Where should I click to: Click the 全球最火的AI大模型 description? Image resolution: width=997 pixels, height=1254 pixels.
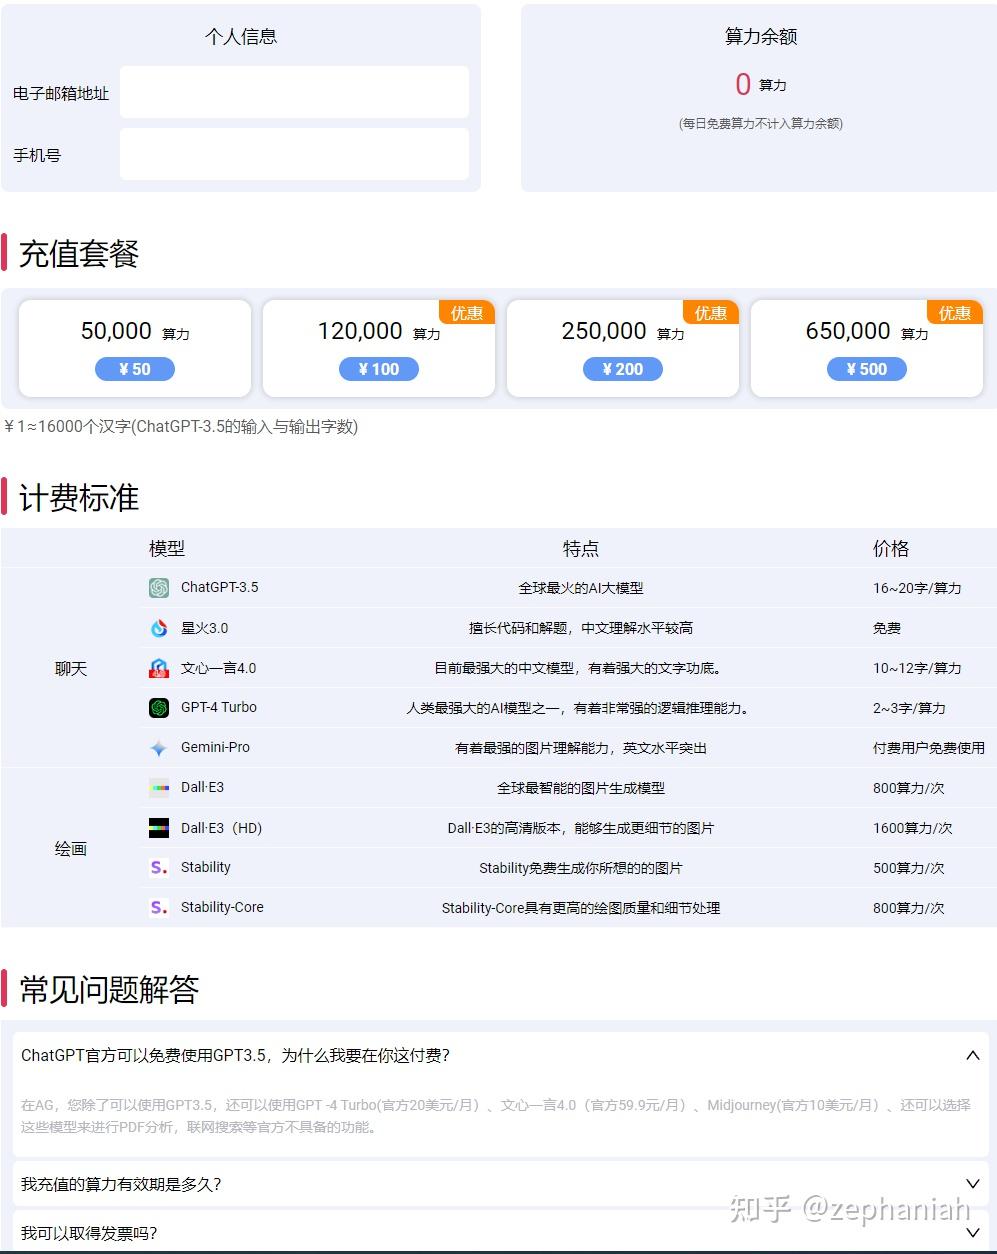pos(581,588)
